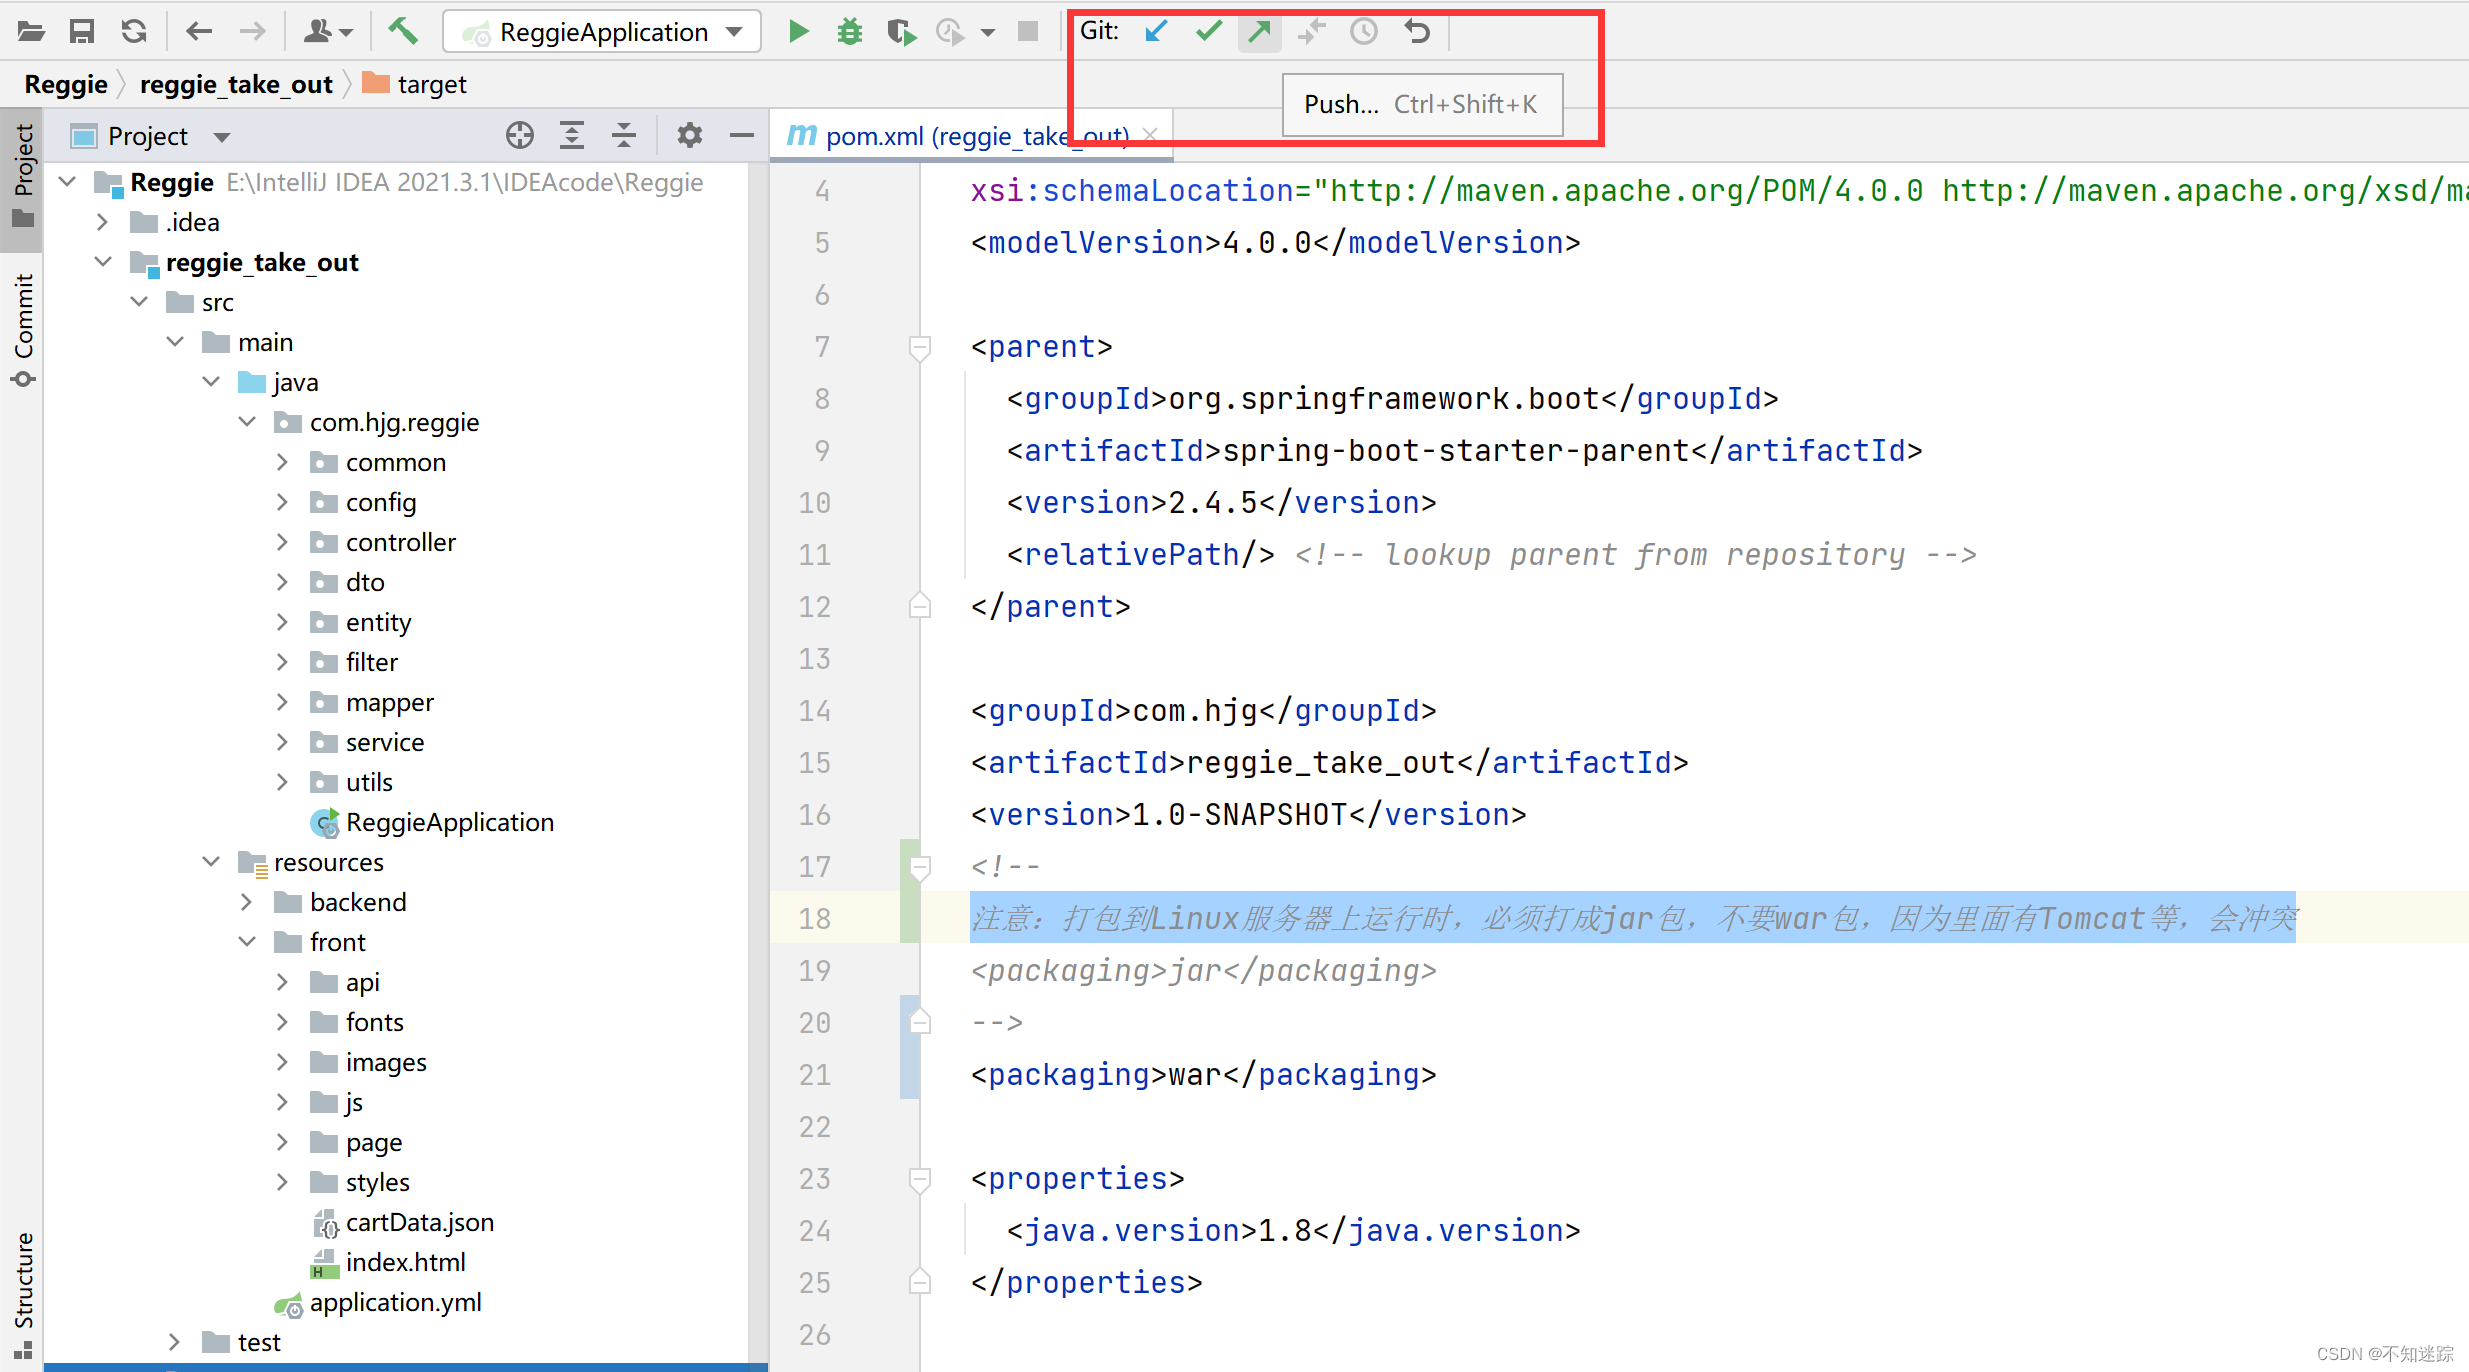The image size is (2469, 1372).
Task: Collapse the resources folder
Action: point(211,862)
